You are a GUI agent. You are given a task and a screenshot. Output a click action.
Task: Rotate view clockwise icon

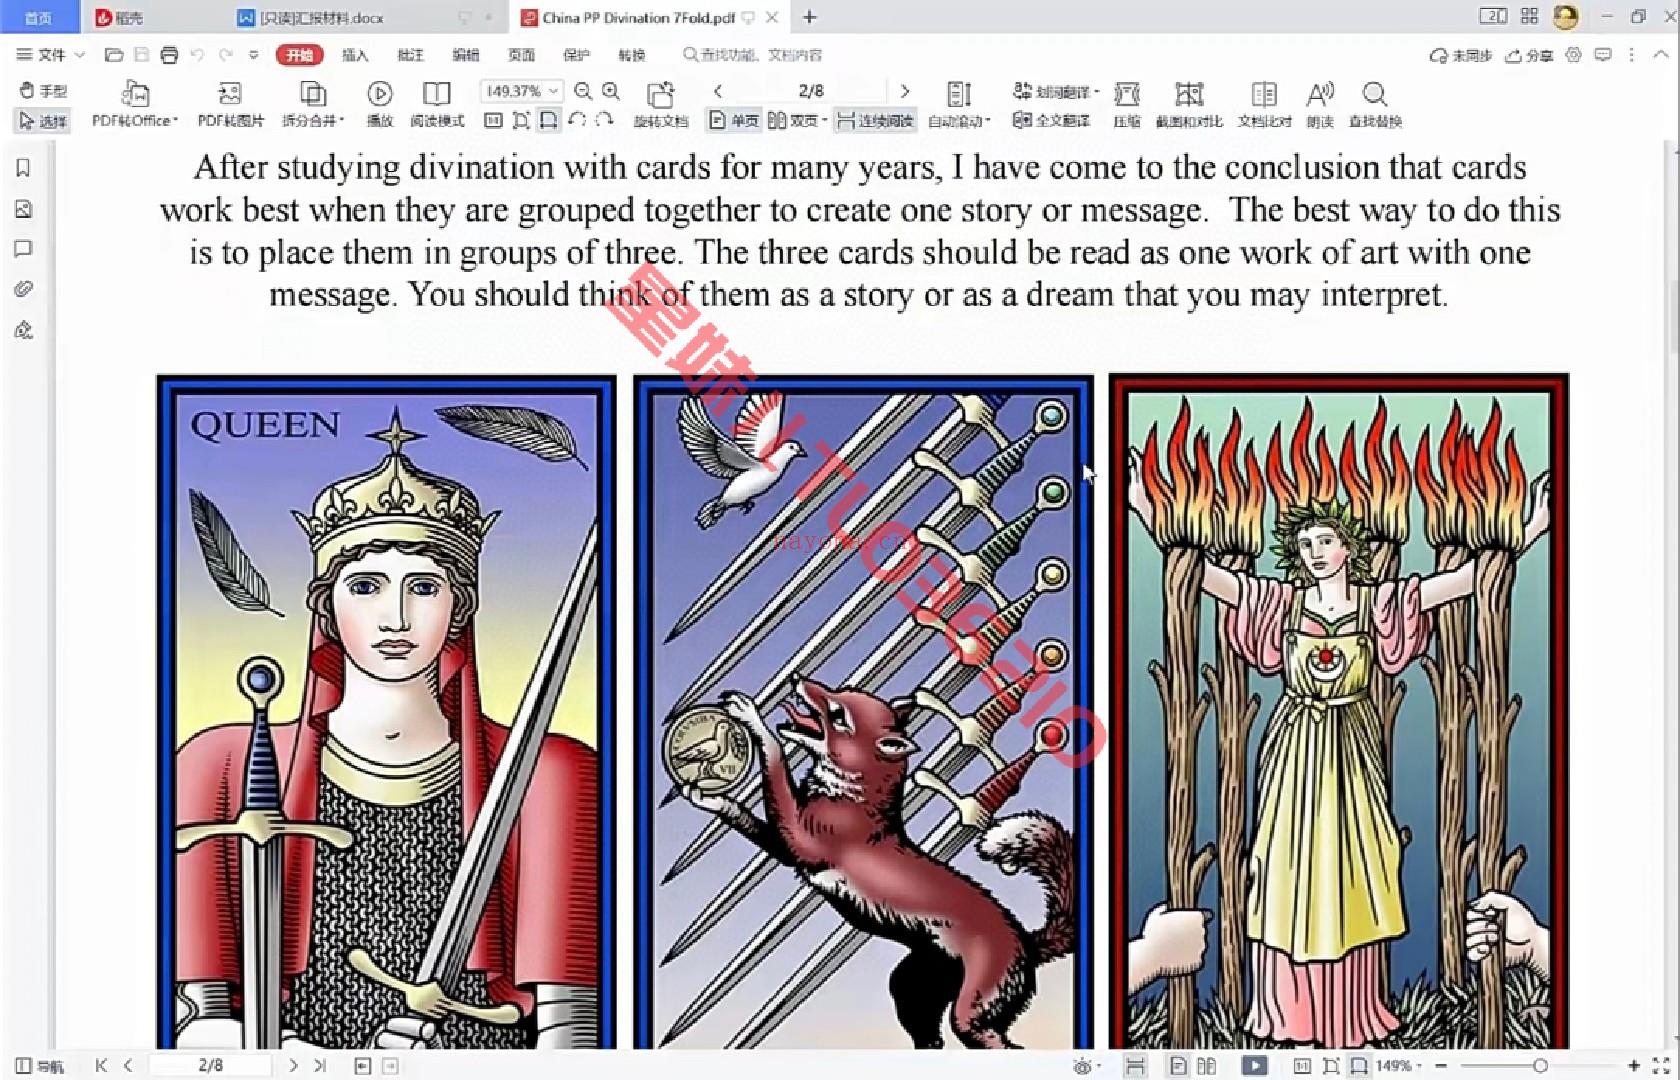pyautogui.click(x=604, y=120)
